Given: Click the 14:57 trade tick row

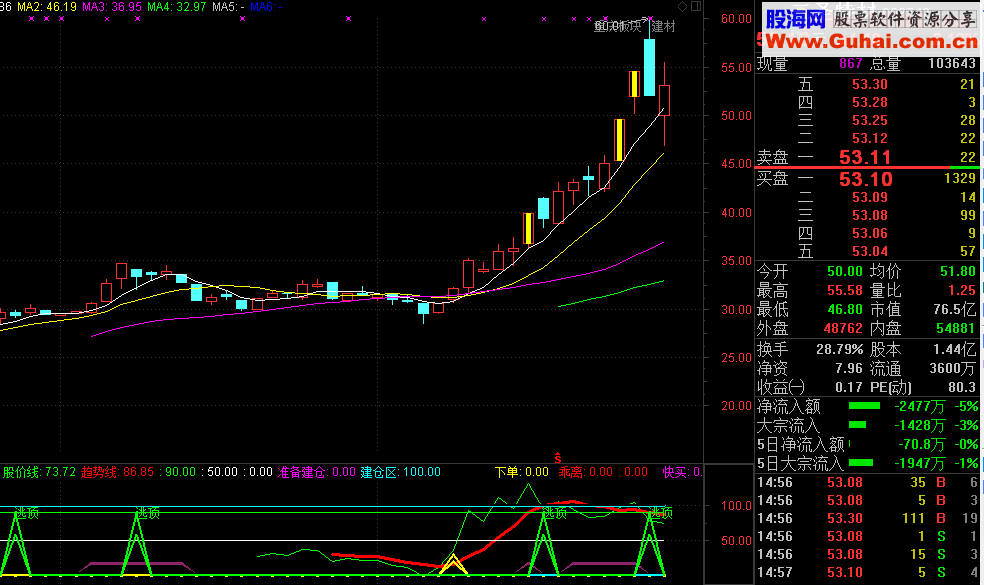Looking at the screenshot, I should click(x=869, y=572).
